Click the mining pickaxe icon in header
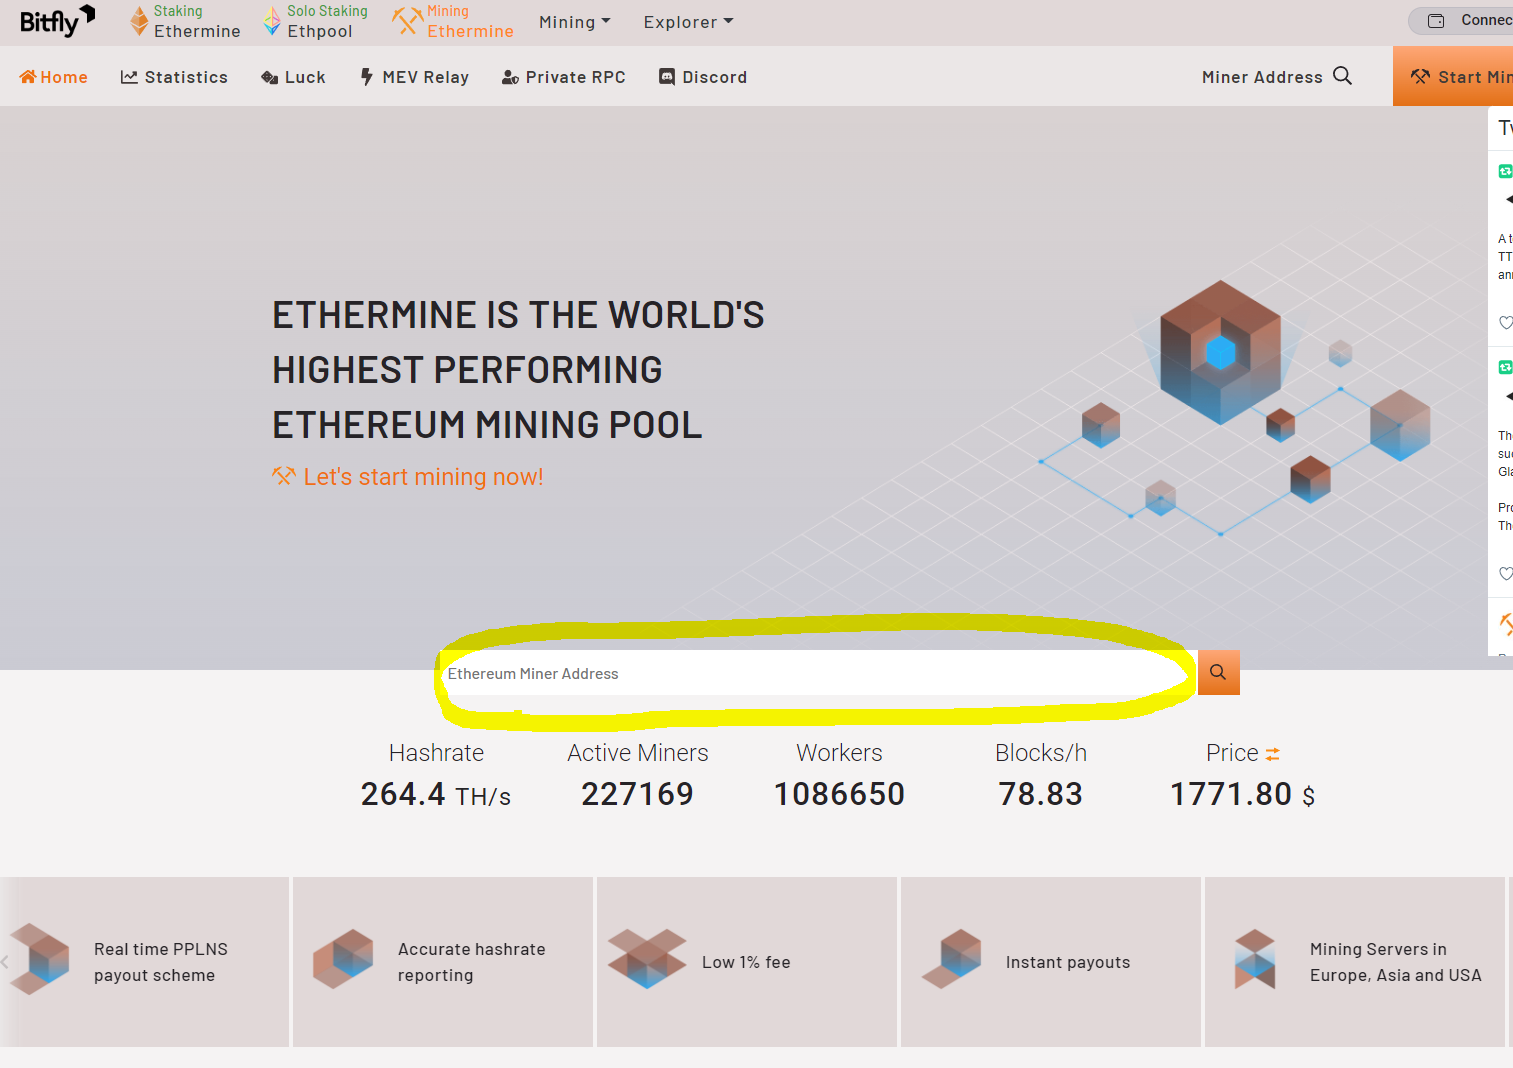1513x1068 pixels. [407, 20]
